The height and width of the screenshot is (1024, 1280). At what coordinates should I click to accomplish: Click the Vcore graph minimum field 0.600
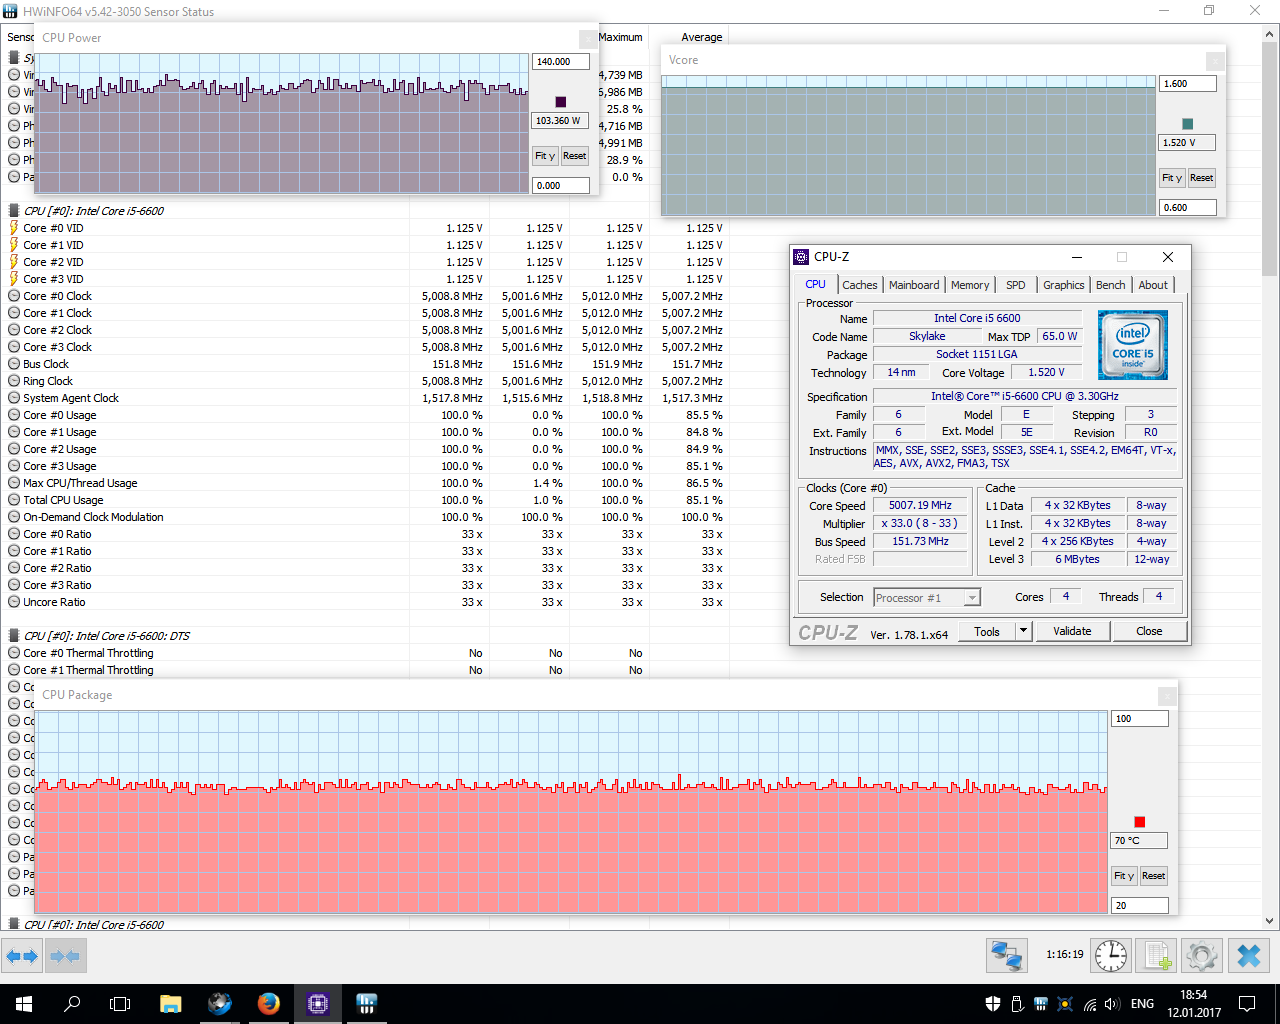click(x=1188, y=208)
